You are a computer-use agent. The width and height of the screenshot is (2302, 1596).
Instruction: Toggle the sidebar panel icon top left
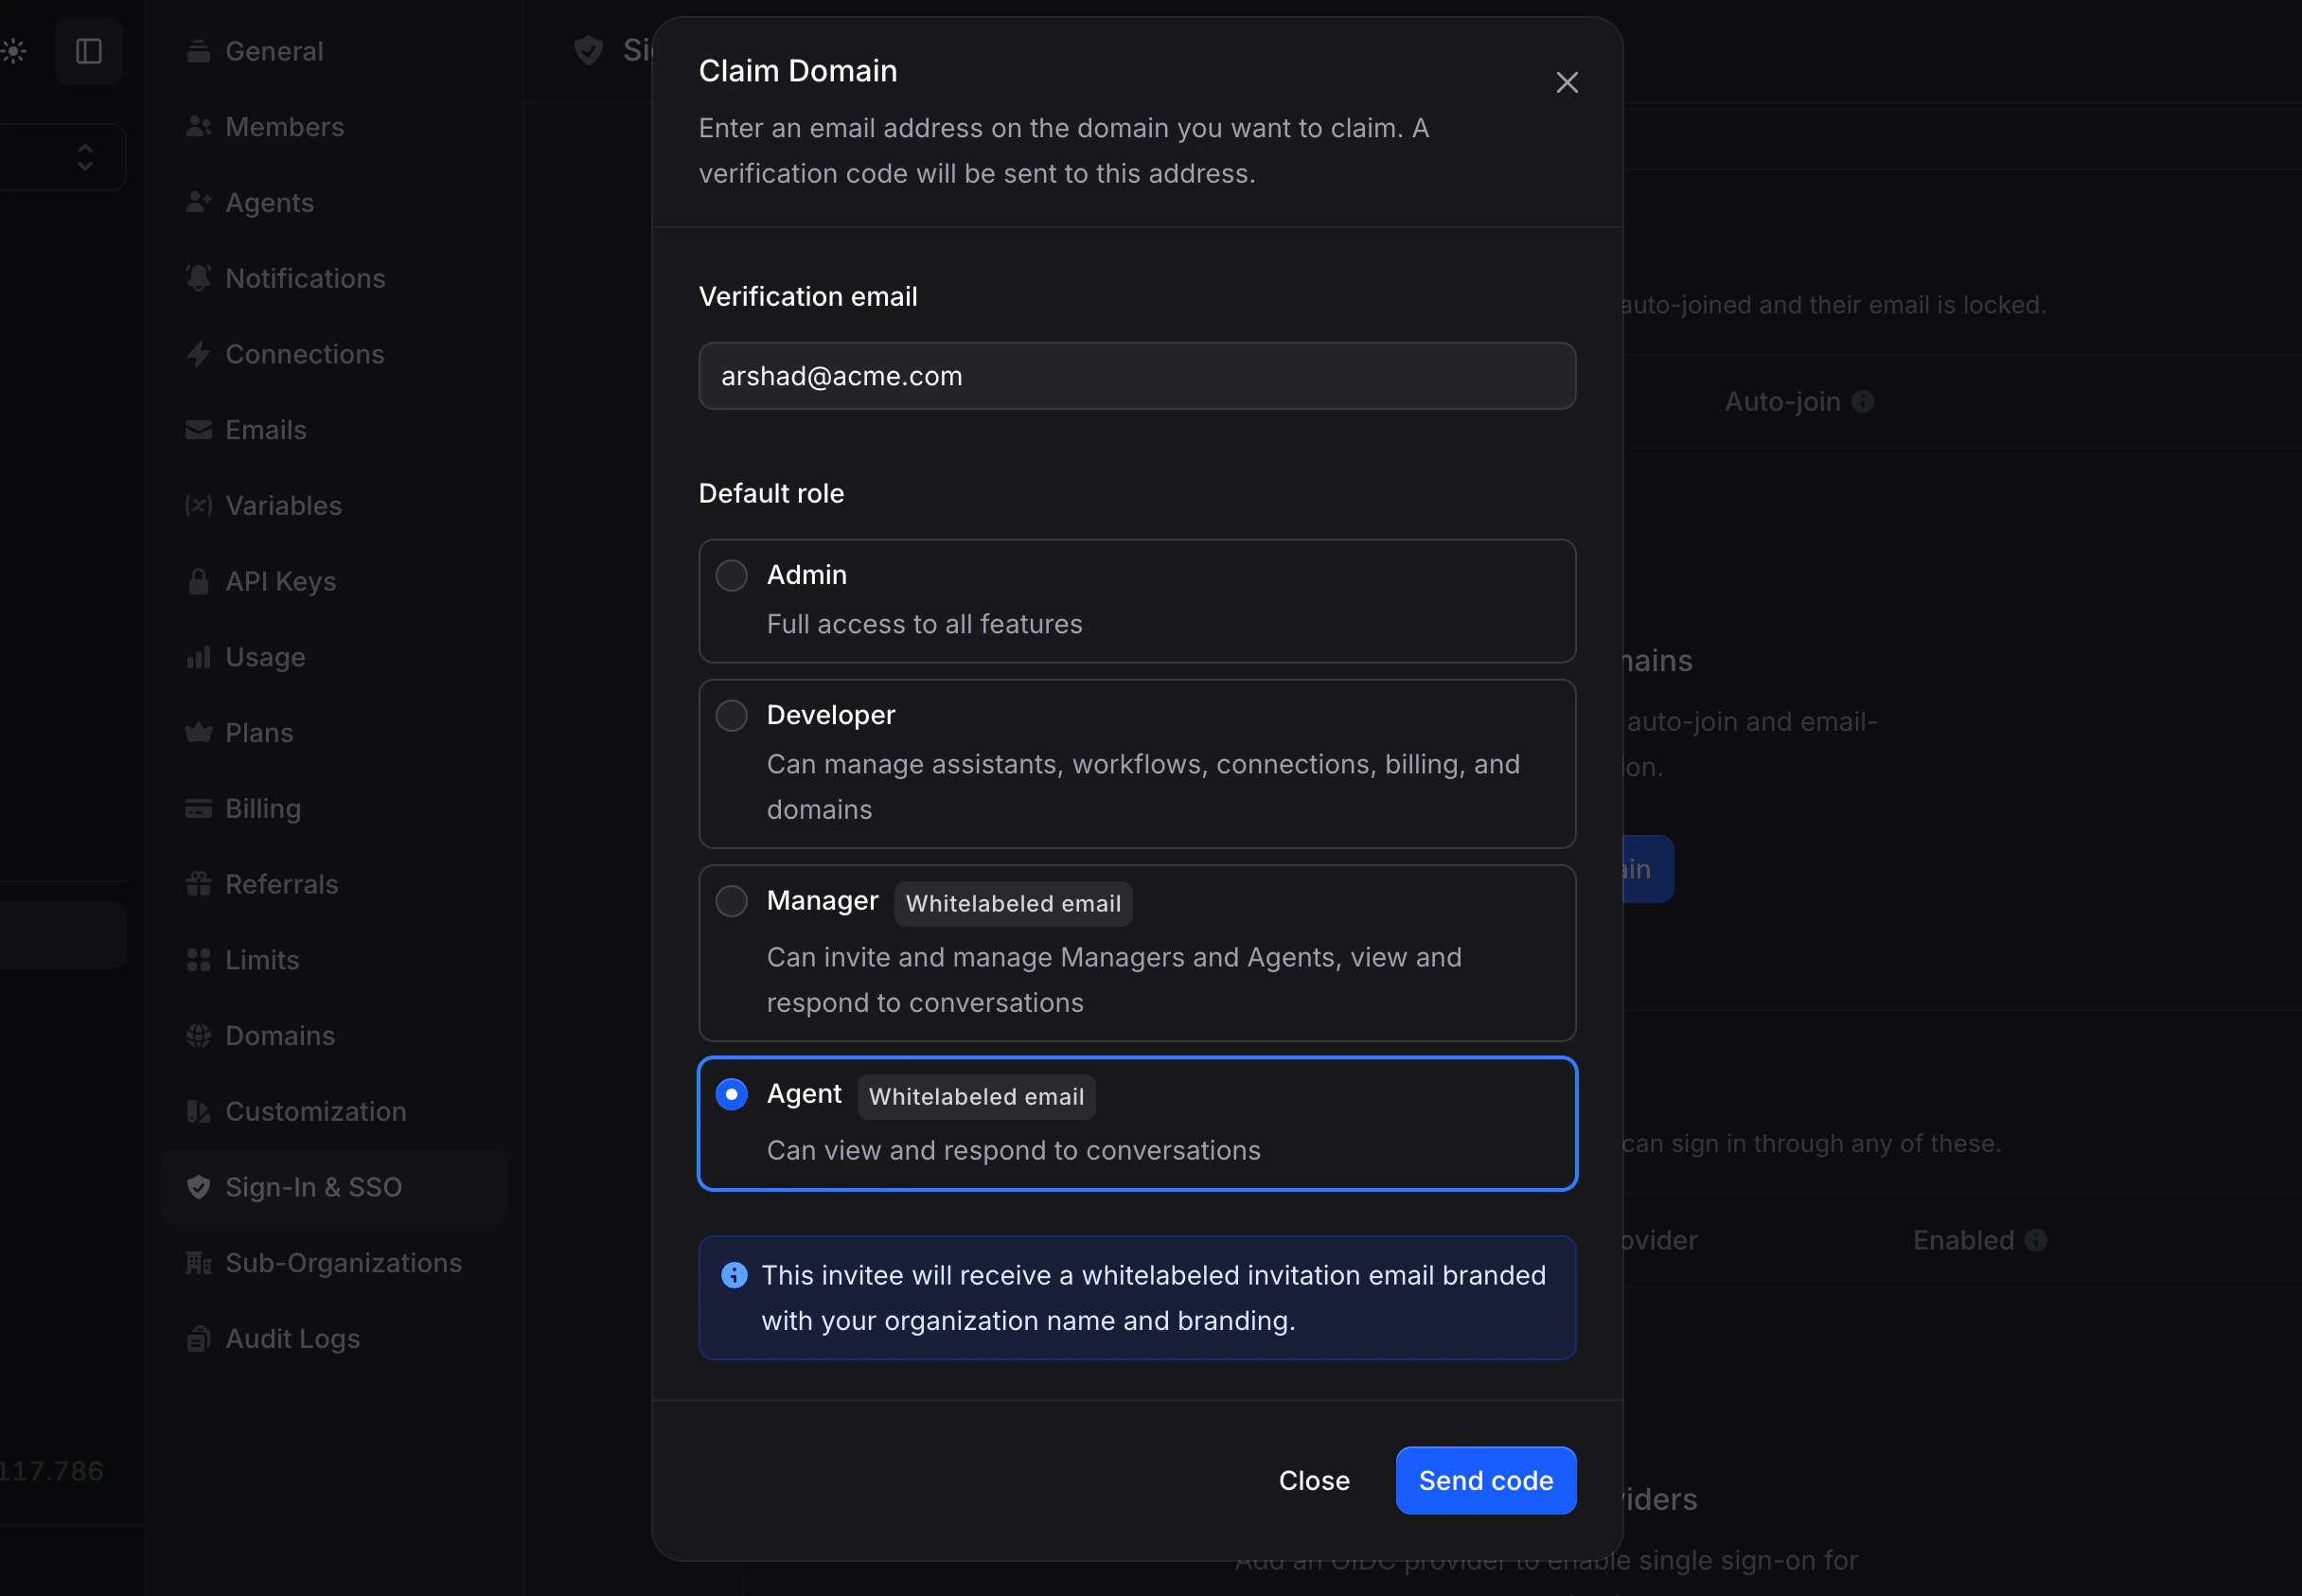[x=89, y=50]
